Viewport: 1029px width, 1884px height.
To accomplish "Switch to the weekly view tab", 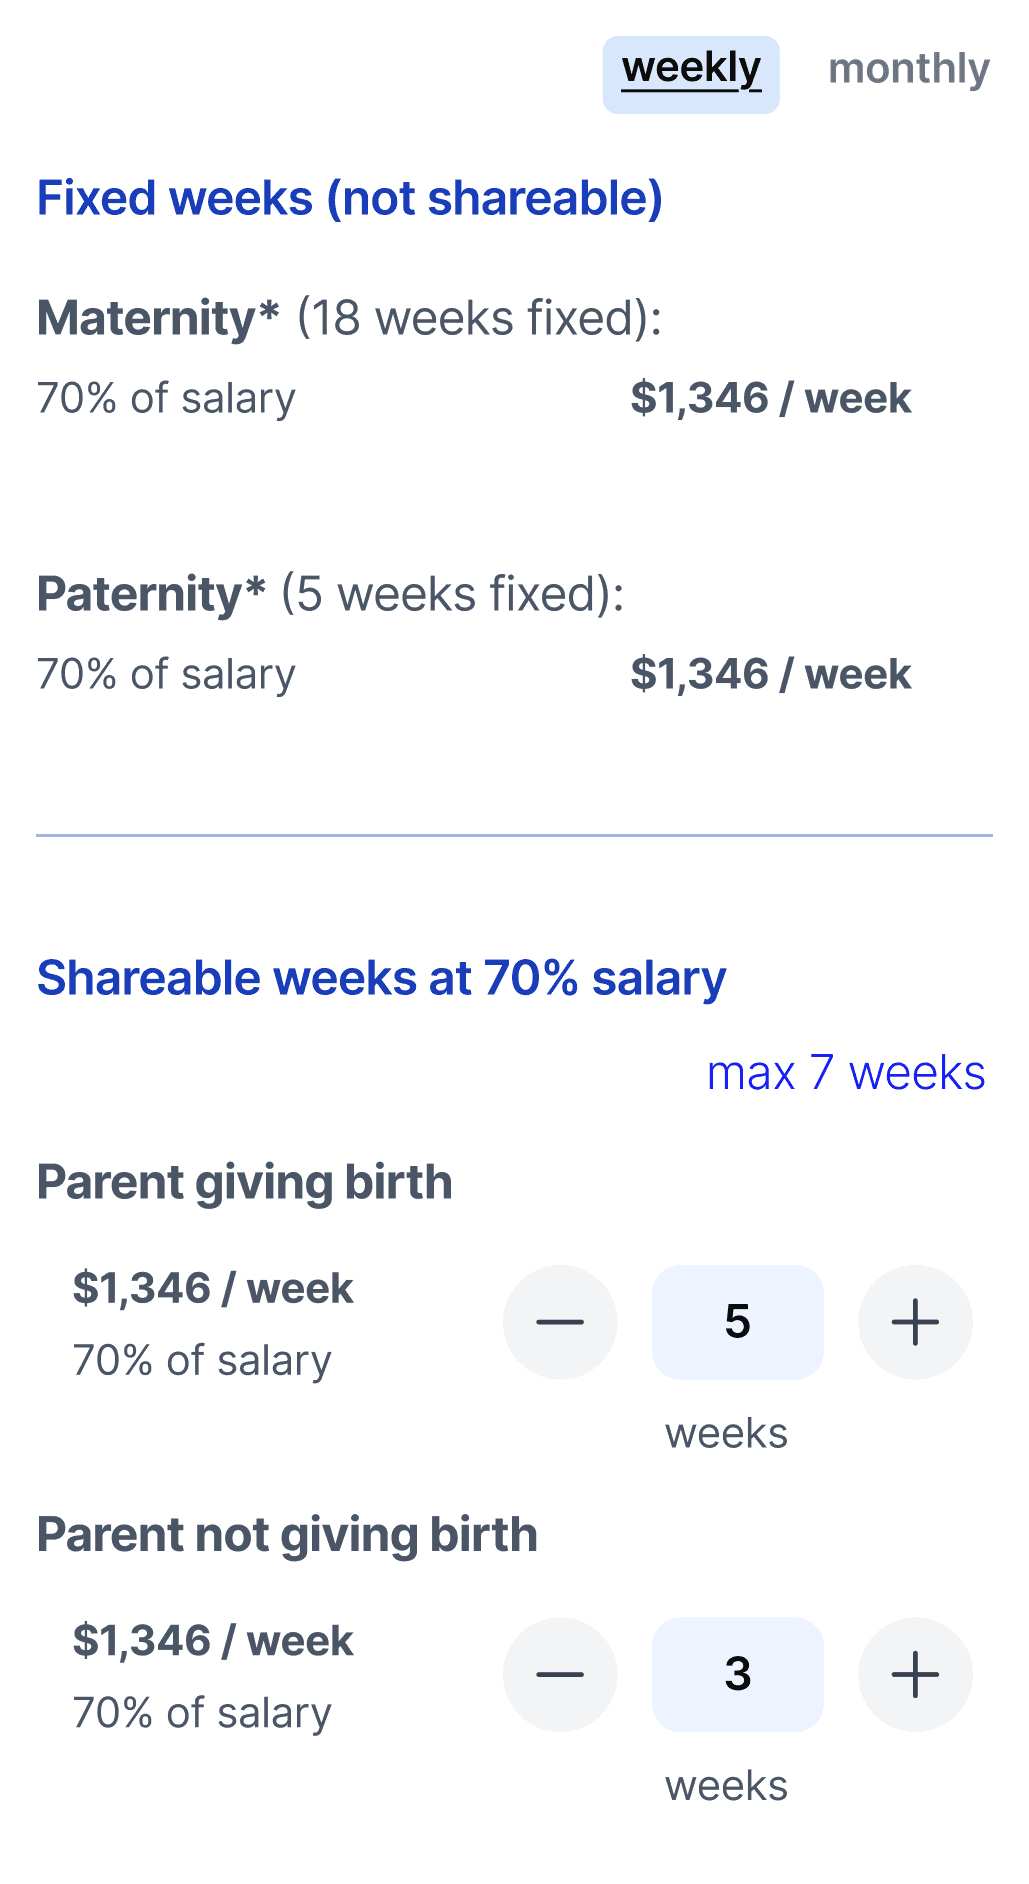I will tap(691, 75).
